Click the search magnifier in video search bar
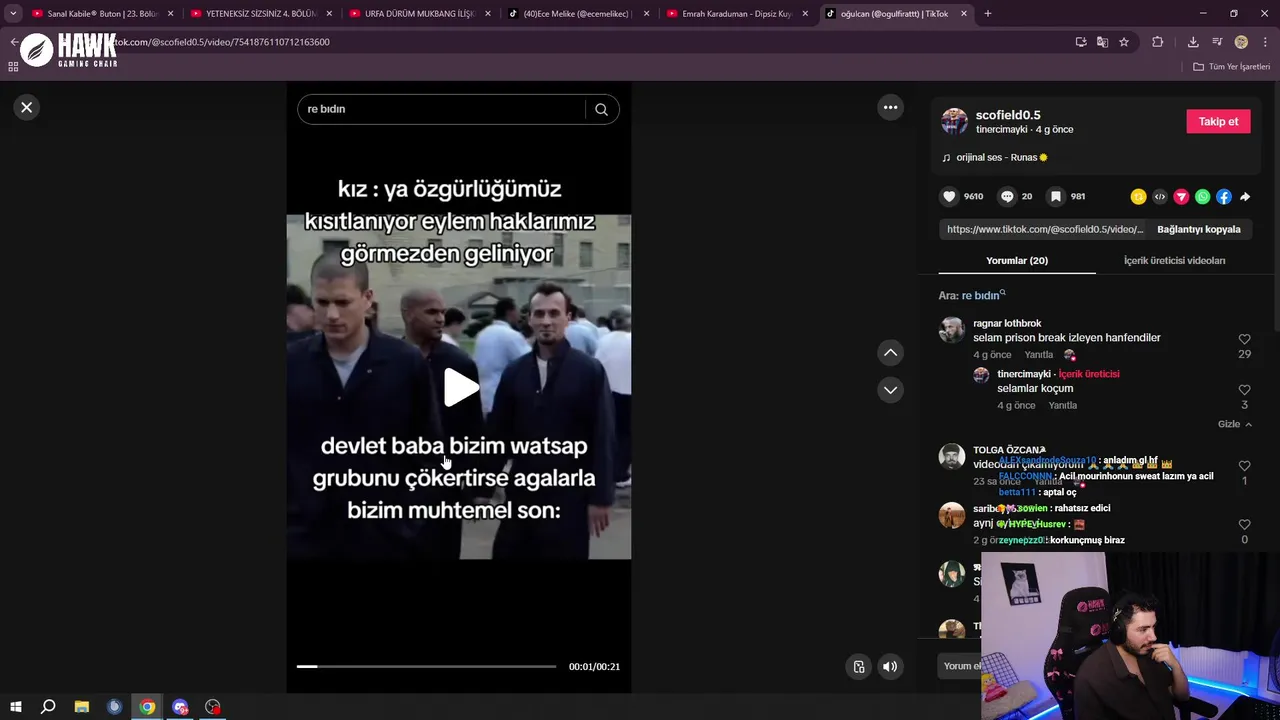1280x720 pixels. coord(601,109)
